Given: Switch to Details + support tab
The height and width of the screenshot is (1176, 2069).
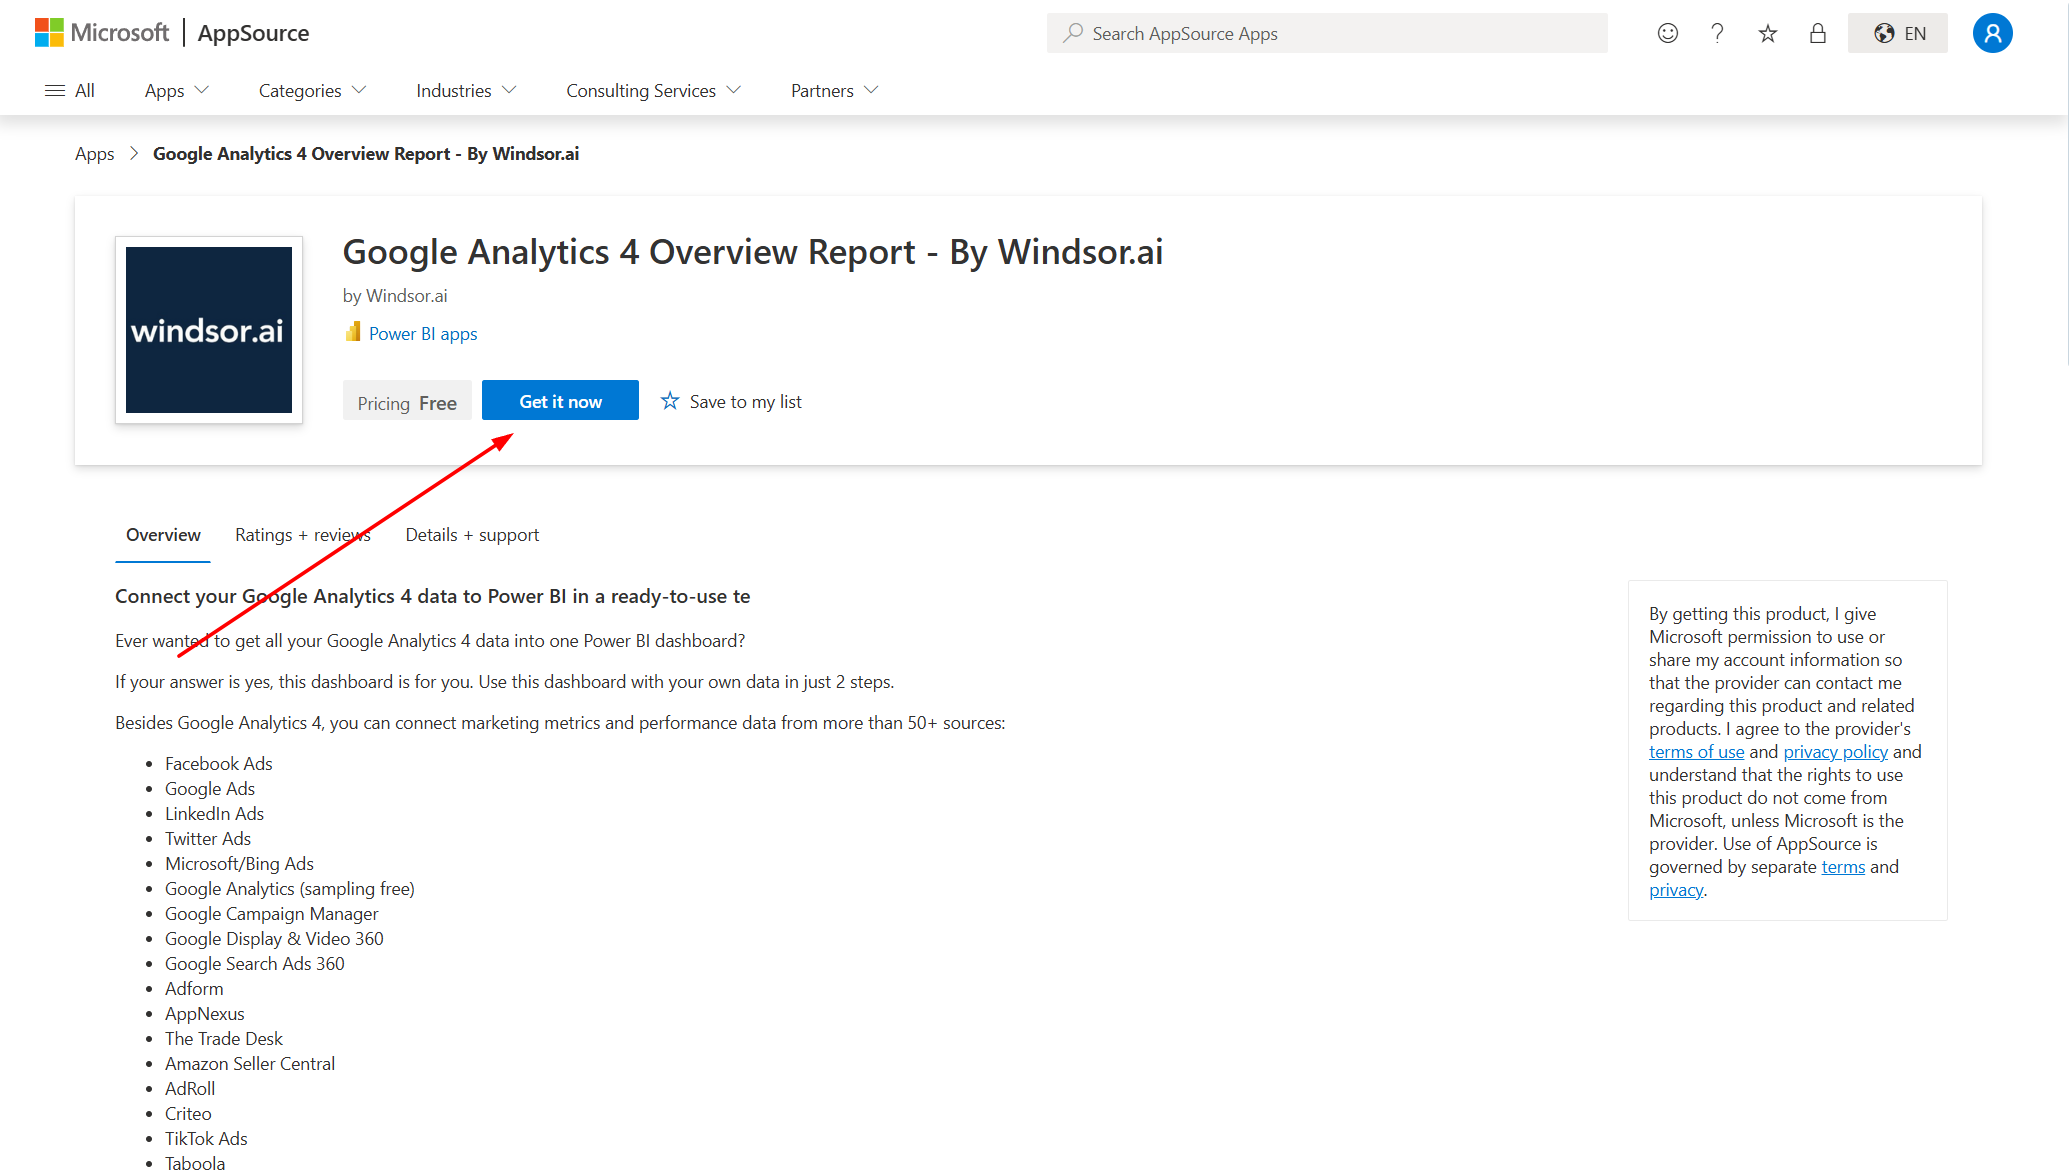Looking at the screenshot, I should click(472, 535).
